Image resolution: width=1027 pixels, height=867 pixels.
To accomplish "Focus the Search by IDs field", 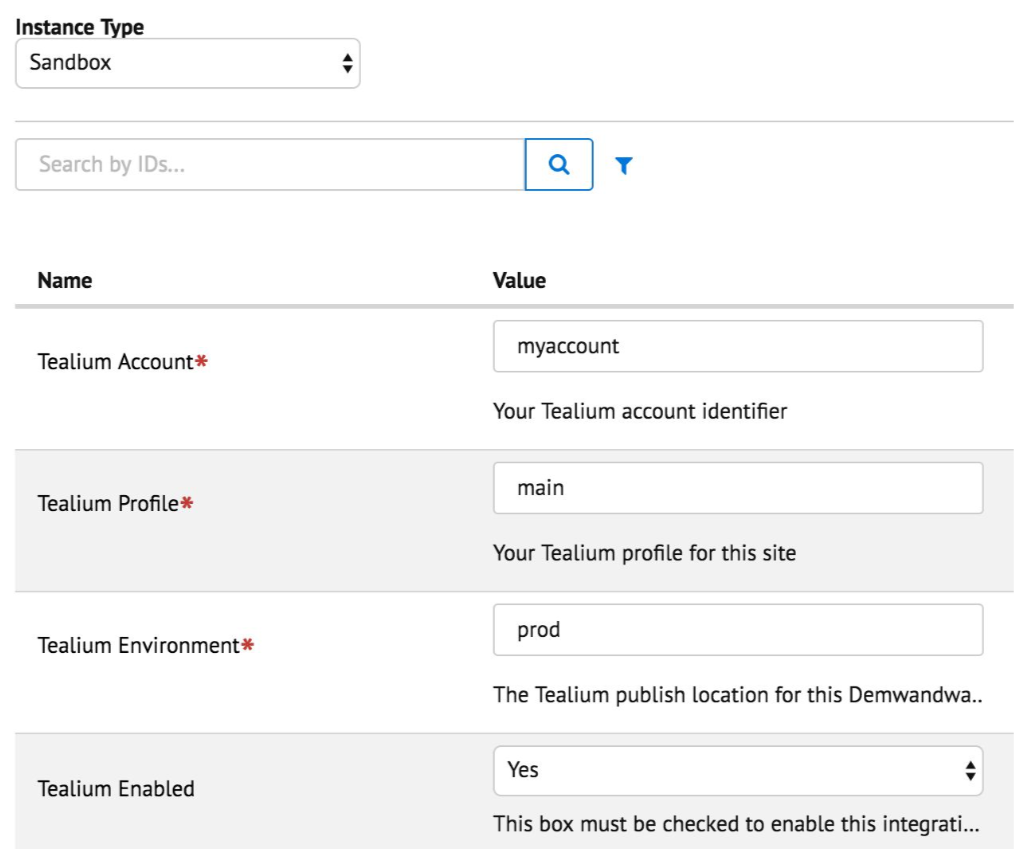I will 270,165.
